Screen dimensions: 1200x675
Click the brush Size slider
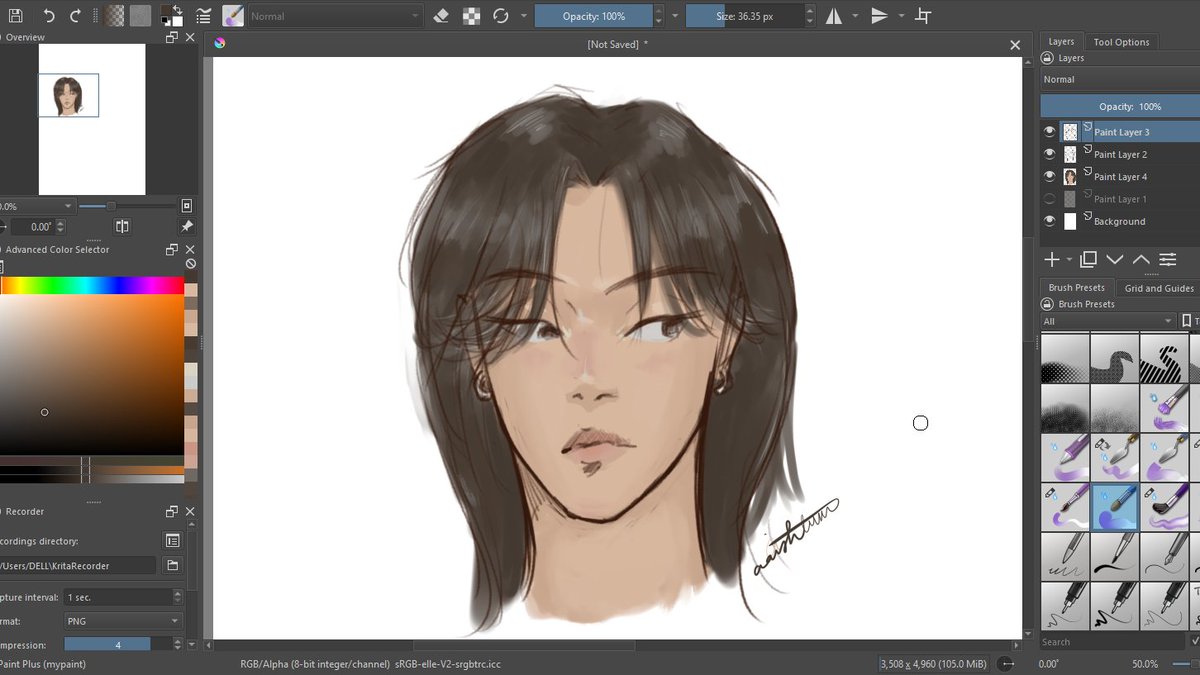744,16
